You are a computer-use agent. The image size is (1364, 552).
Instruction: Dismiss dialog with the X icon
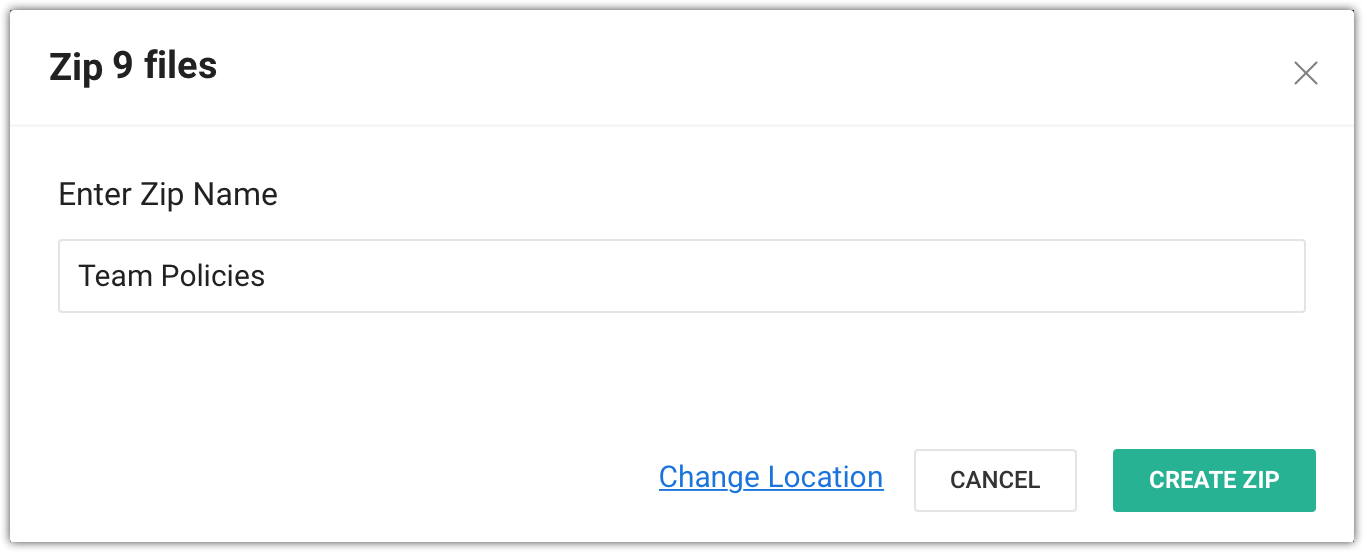pos(1305,73)
